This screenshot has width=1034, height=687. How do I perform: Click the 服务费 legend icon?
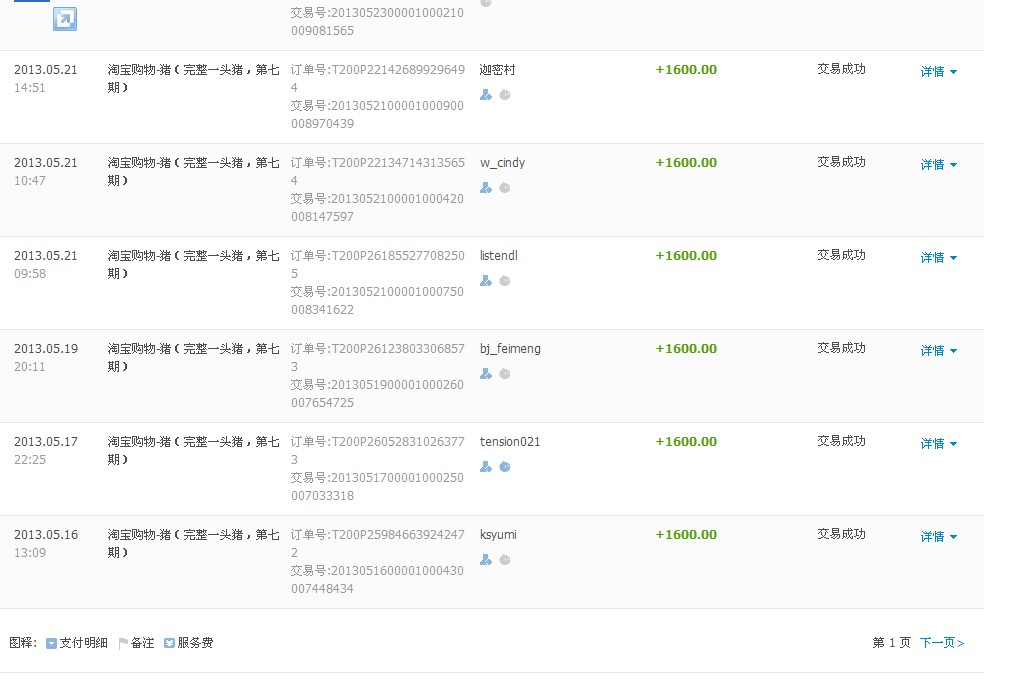tap(169, 644)
